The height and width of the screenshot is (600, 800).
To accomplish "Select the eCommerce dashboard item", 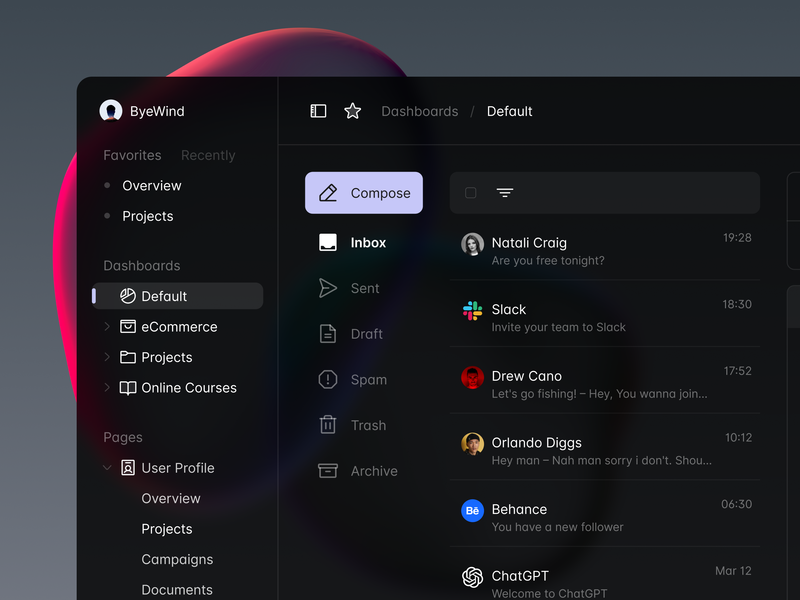I will click(178, 327).
